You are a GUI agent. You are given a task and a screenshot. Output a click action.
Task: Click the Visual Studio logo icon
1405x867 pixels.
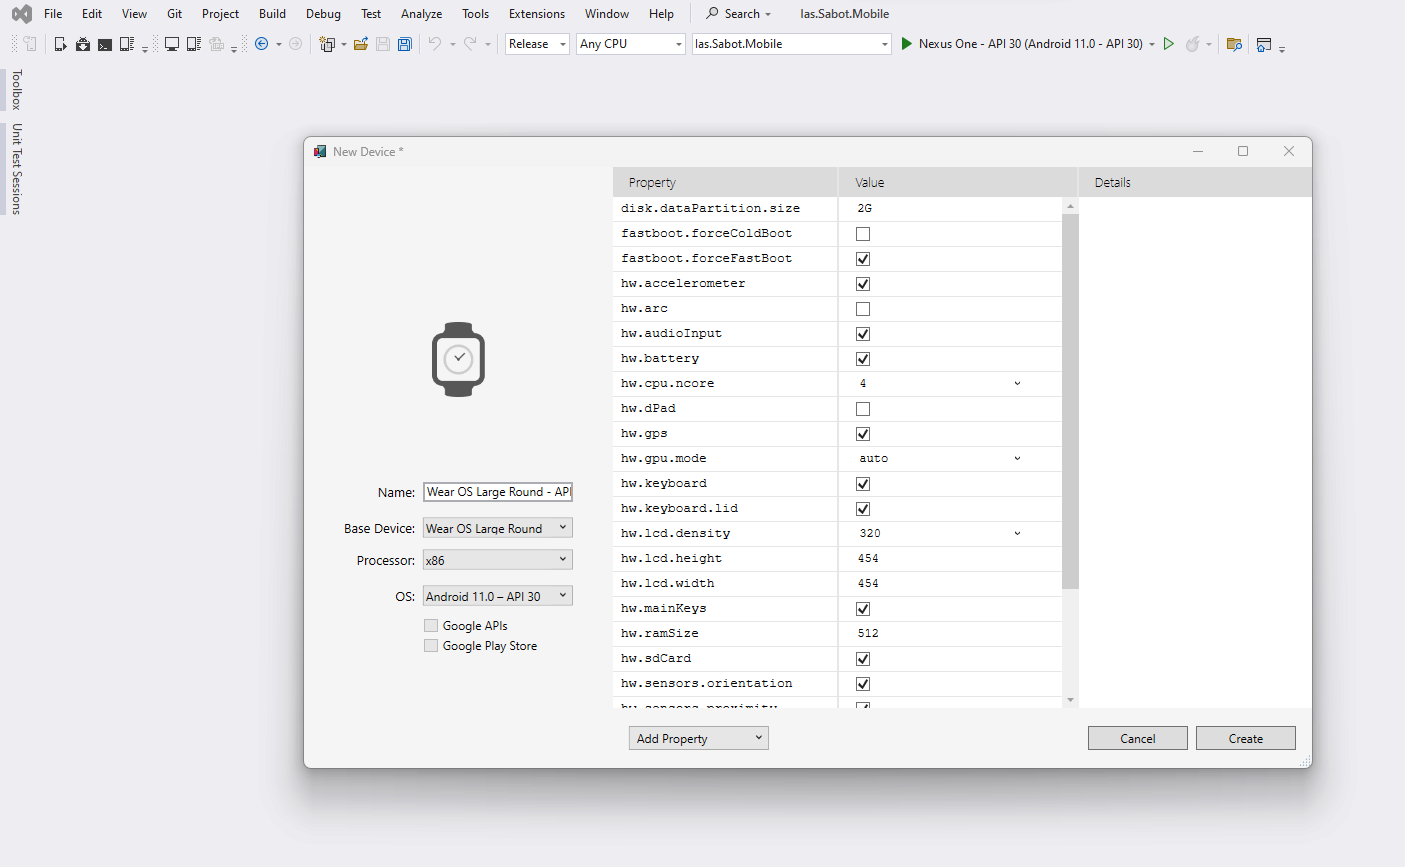21,14
